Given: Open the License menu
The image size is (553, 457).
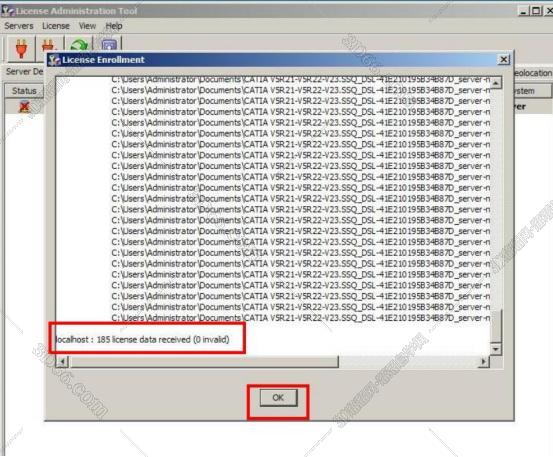Looking at the screenshot, I should tap(56, 26).
